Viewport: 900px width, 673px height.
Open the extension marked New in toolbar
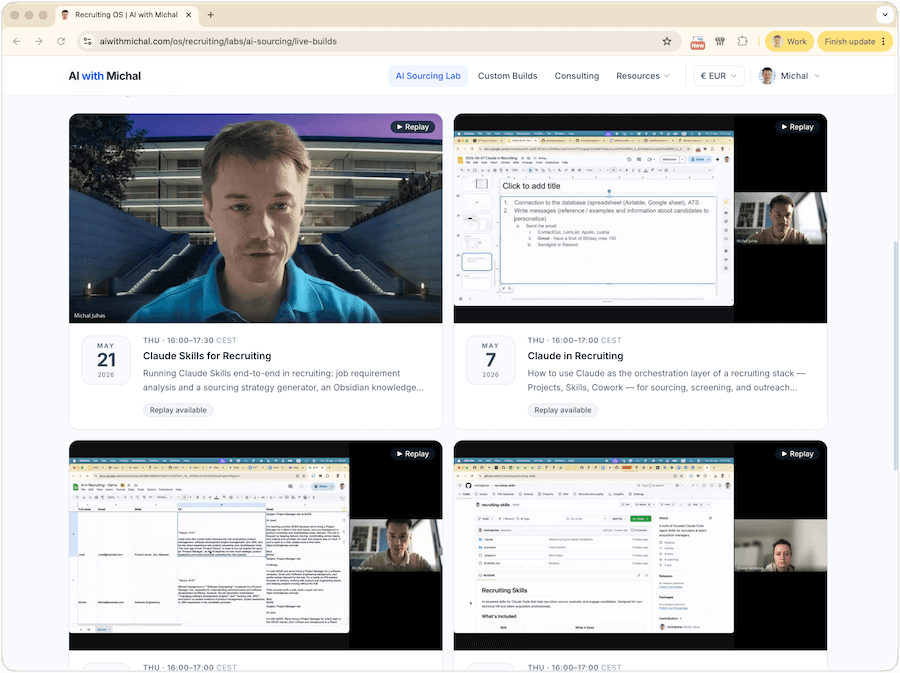coord(697,41)
